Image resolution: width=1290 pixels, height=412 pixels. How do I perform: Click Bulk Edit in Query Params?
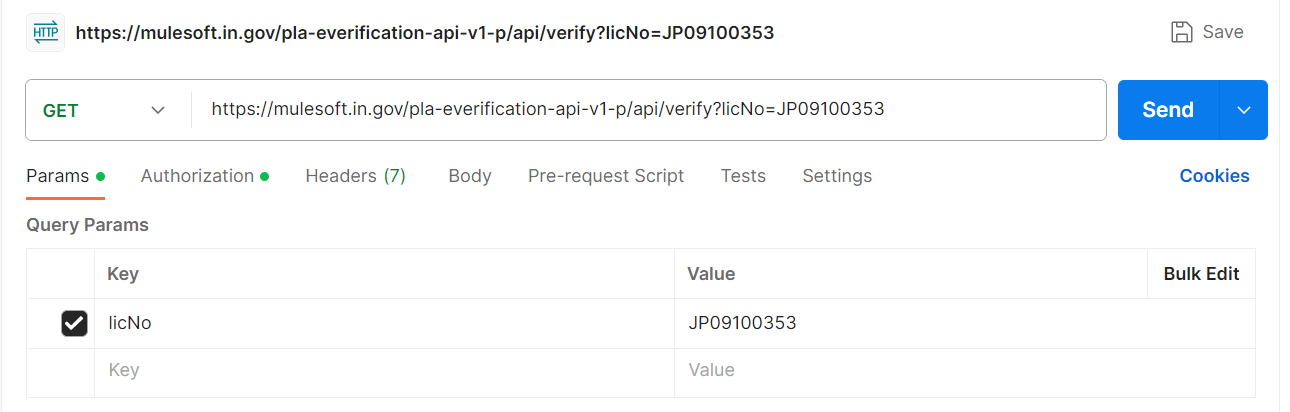pos(1201,274)
